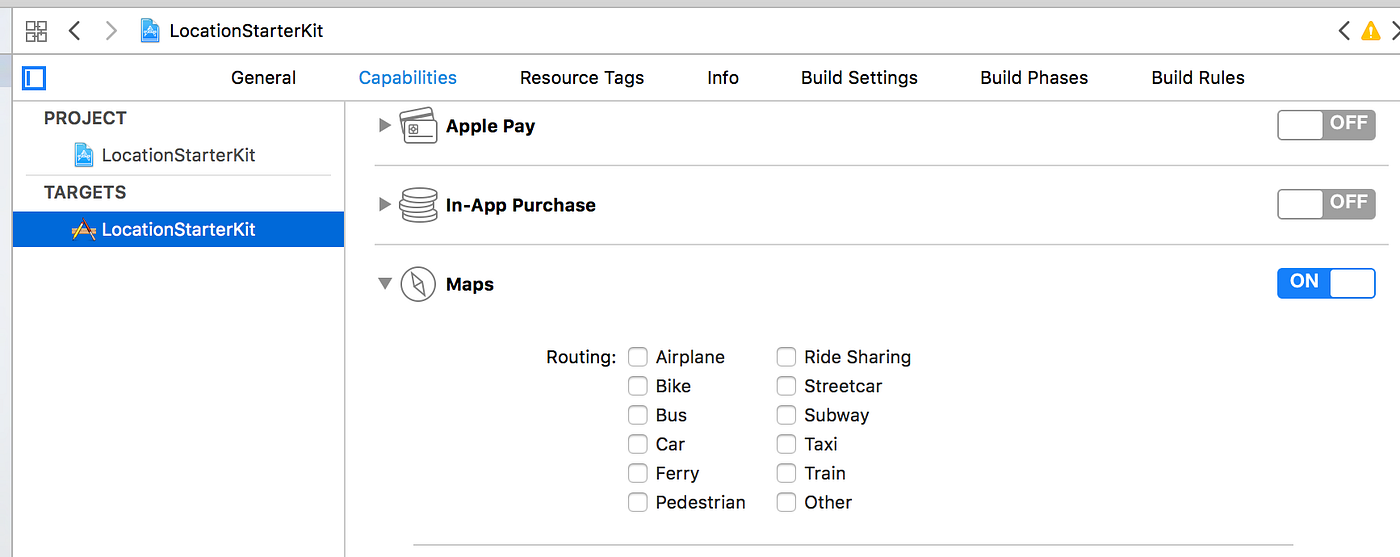1400x557 pixels.
Task: Expand the In-App Purchase disclosure triangle
Action: pos(385,205)
